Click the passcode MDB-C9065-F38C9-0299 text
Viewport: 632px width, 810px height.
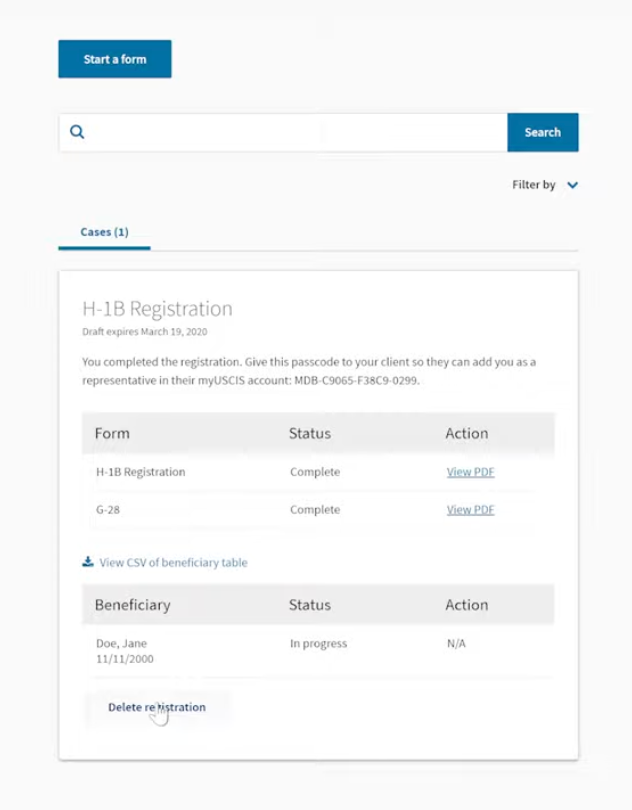point(356,381)
